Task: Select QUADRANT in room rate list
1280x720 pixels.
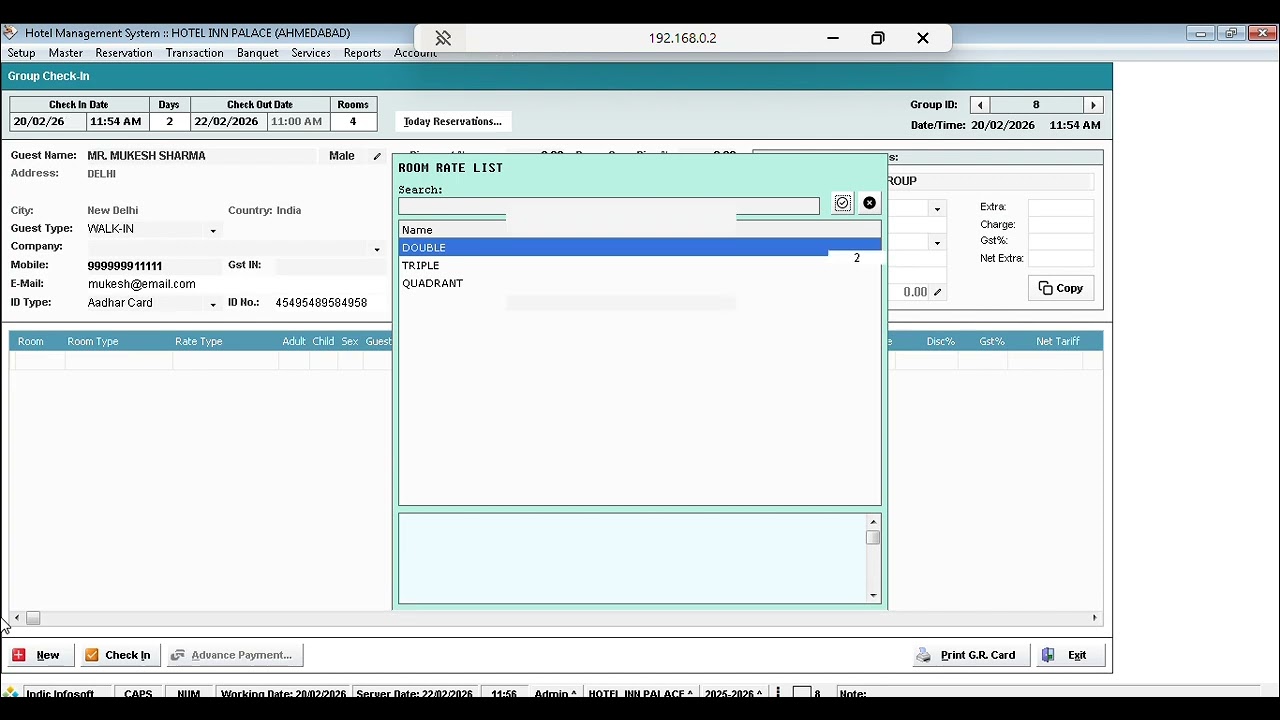Action: click(639, 284)
